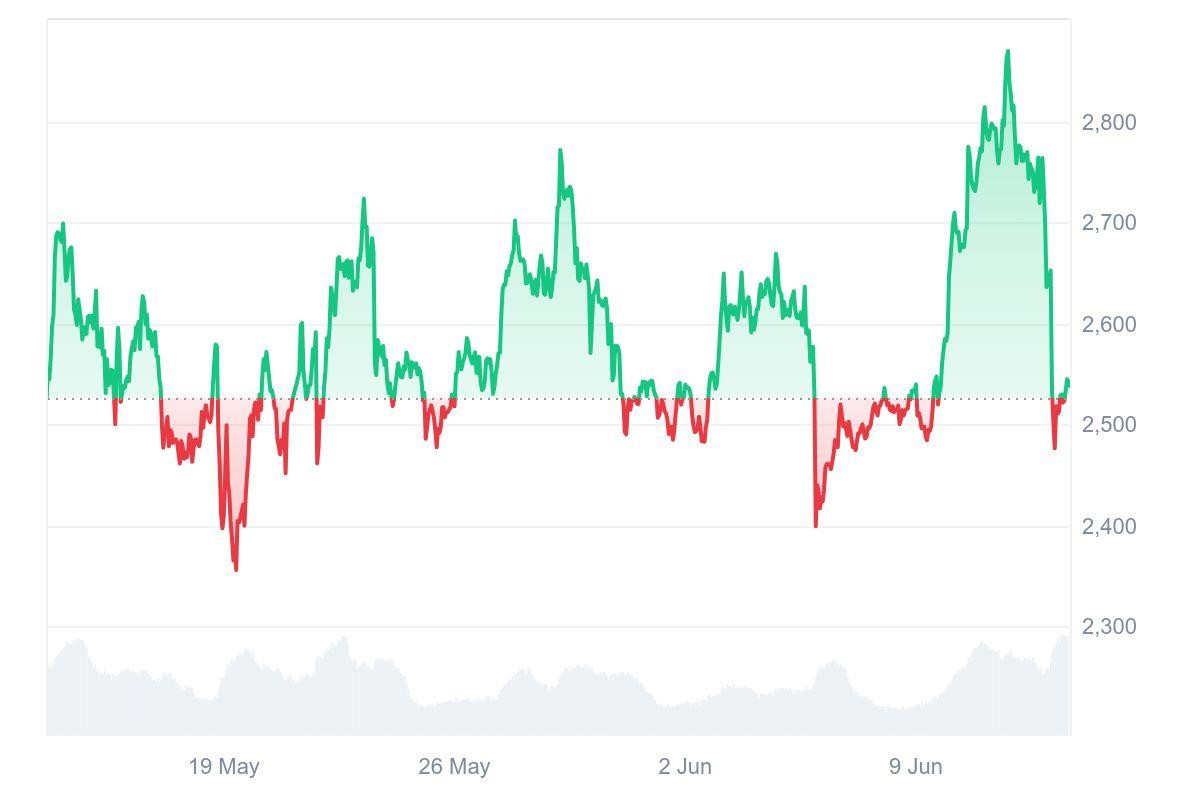The width and height of the screenshot is (1200, 800).
Task: Select the 2,600 price axis label
Action: point(1108,325)
